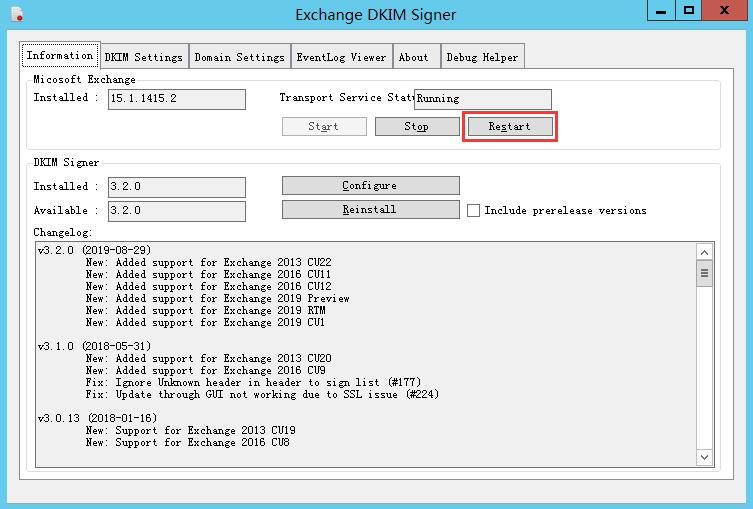Click the Configure button
This screenshot has height=509, width=753.
[x=370, y=186]
